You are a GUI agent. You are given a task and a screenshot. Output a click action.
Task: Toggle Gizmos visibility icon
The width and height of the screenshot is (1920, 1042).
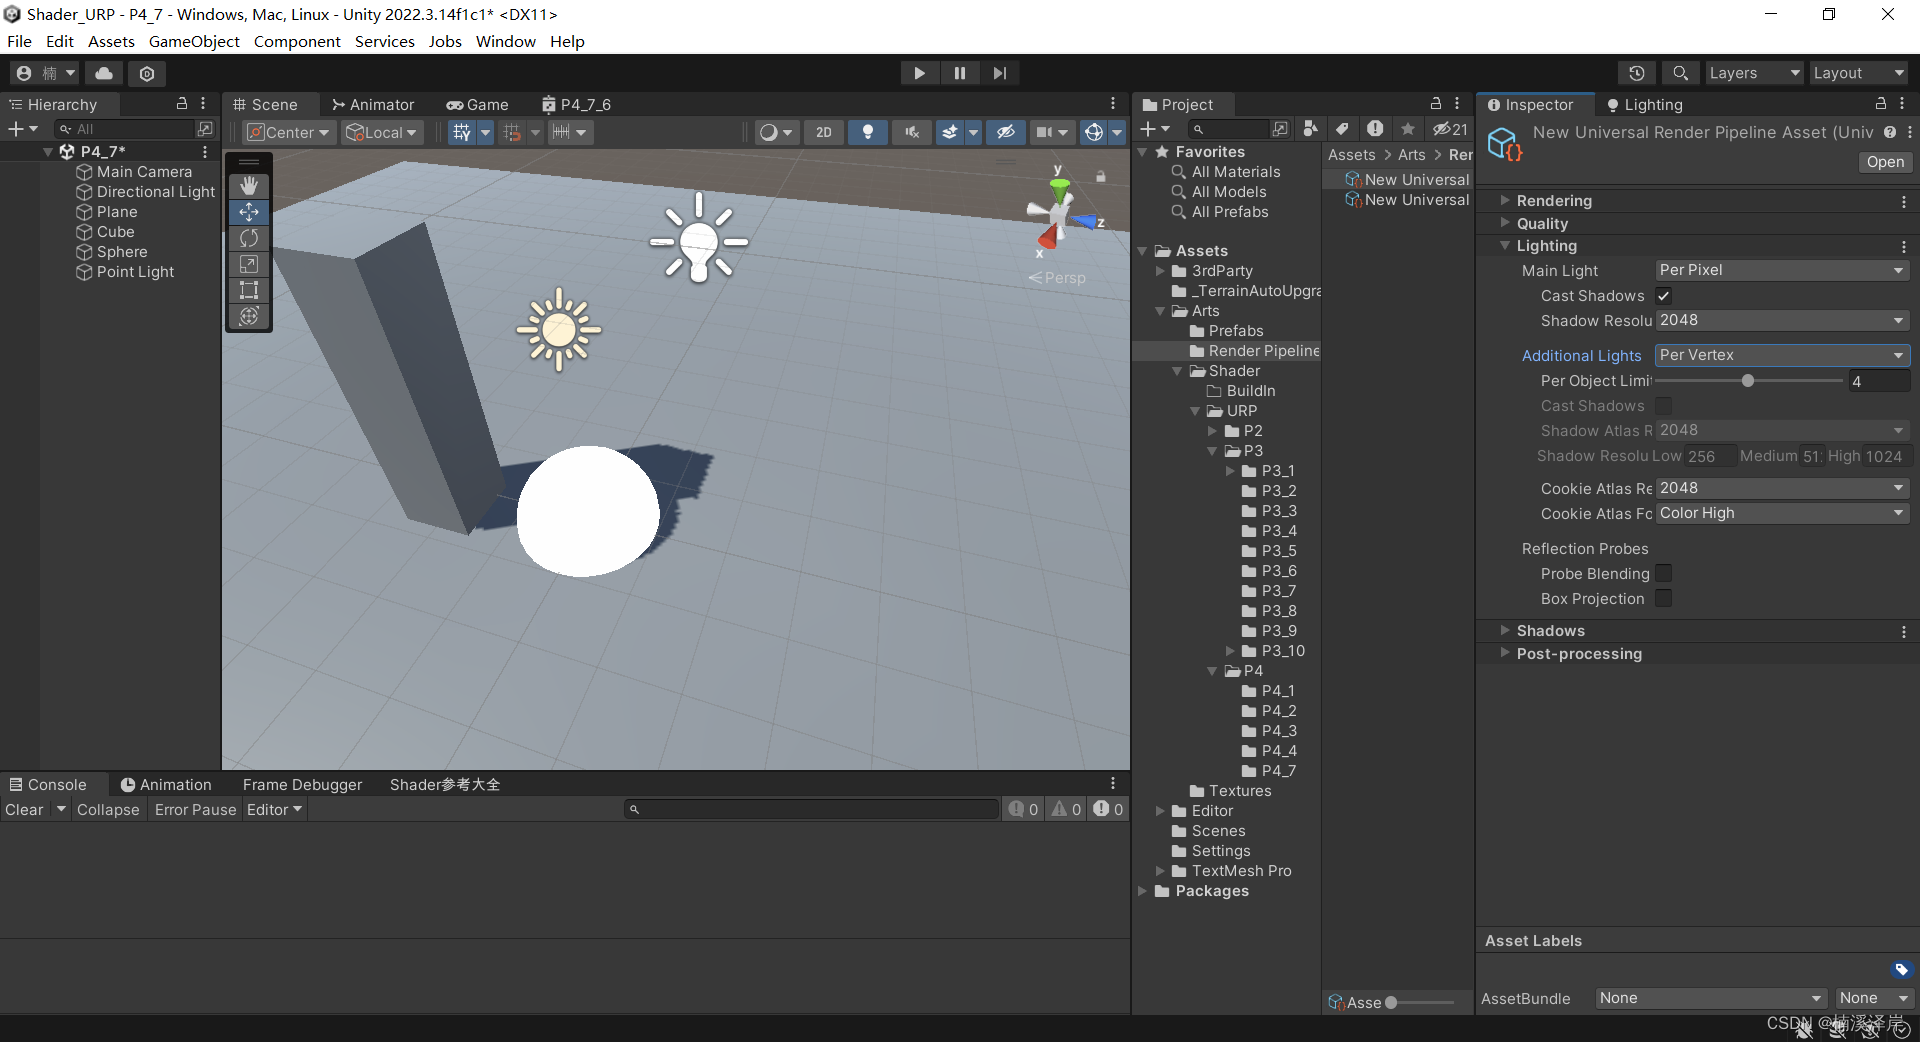1094,132
